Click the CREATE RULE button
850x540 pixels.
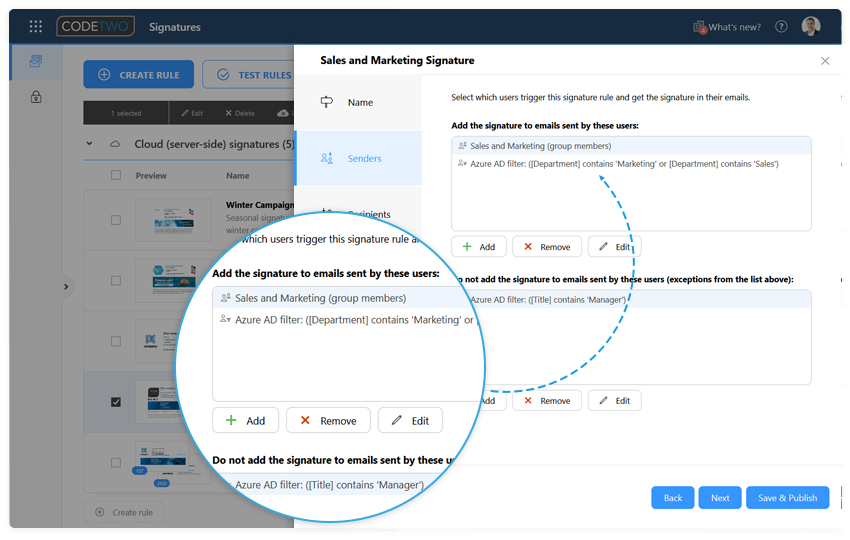tap(139, 75)
